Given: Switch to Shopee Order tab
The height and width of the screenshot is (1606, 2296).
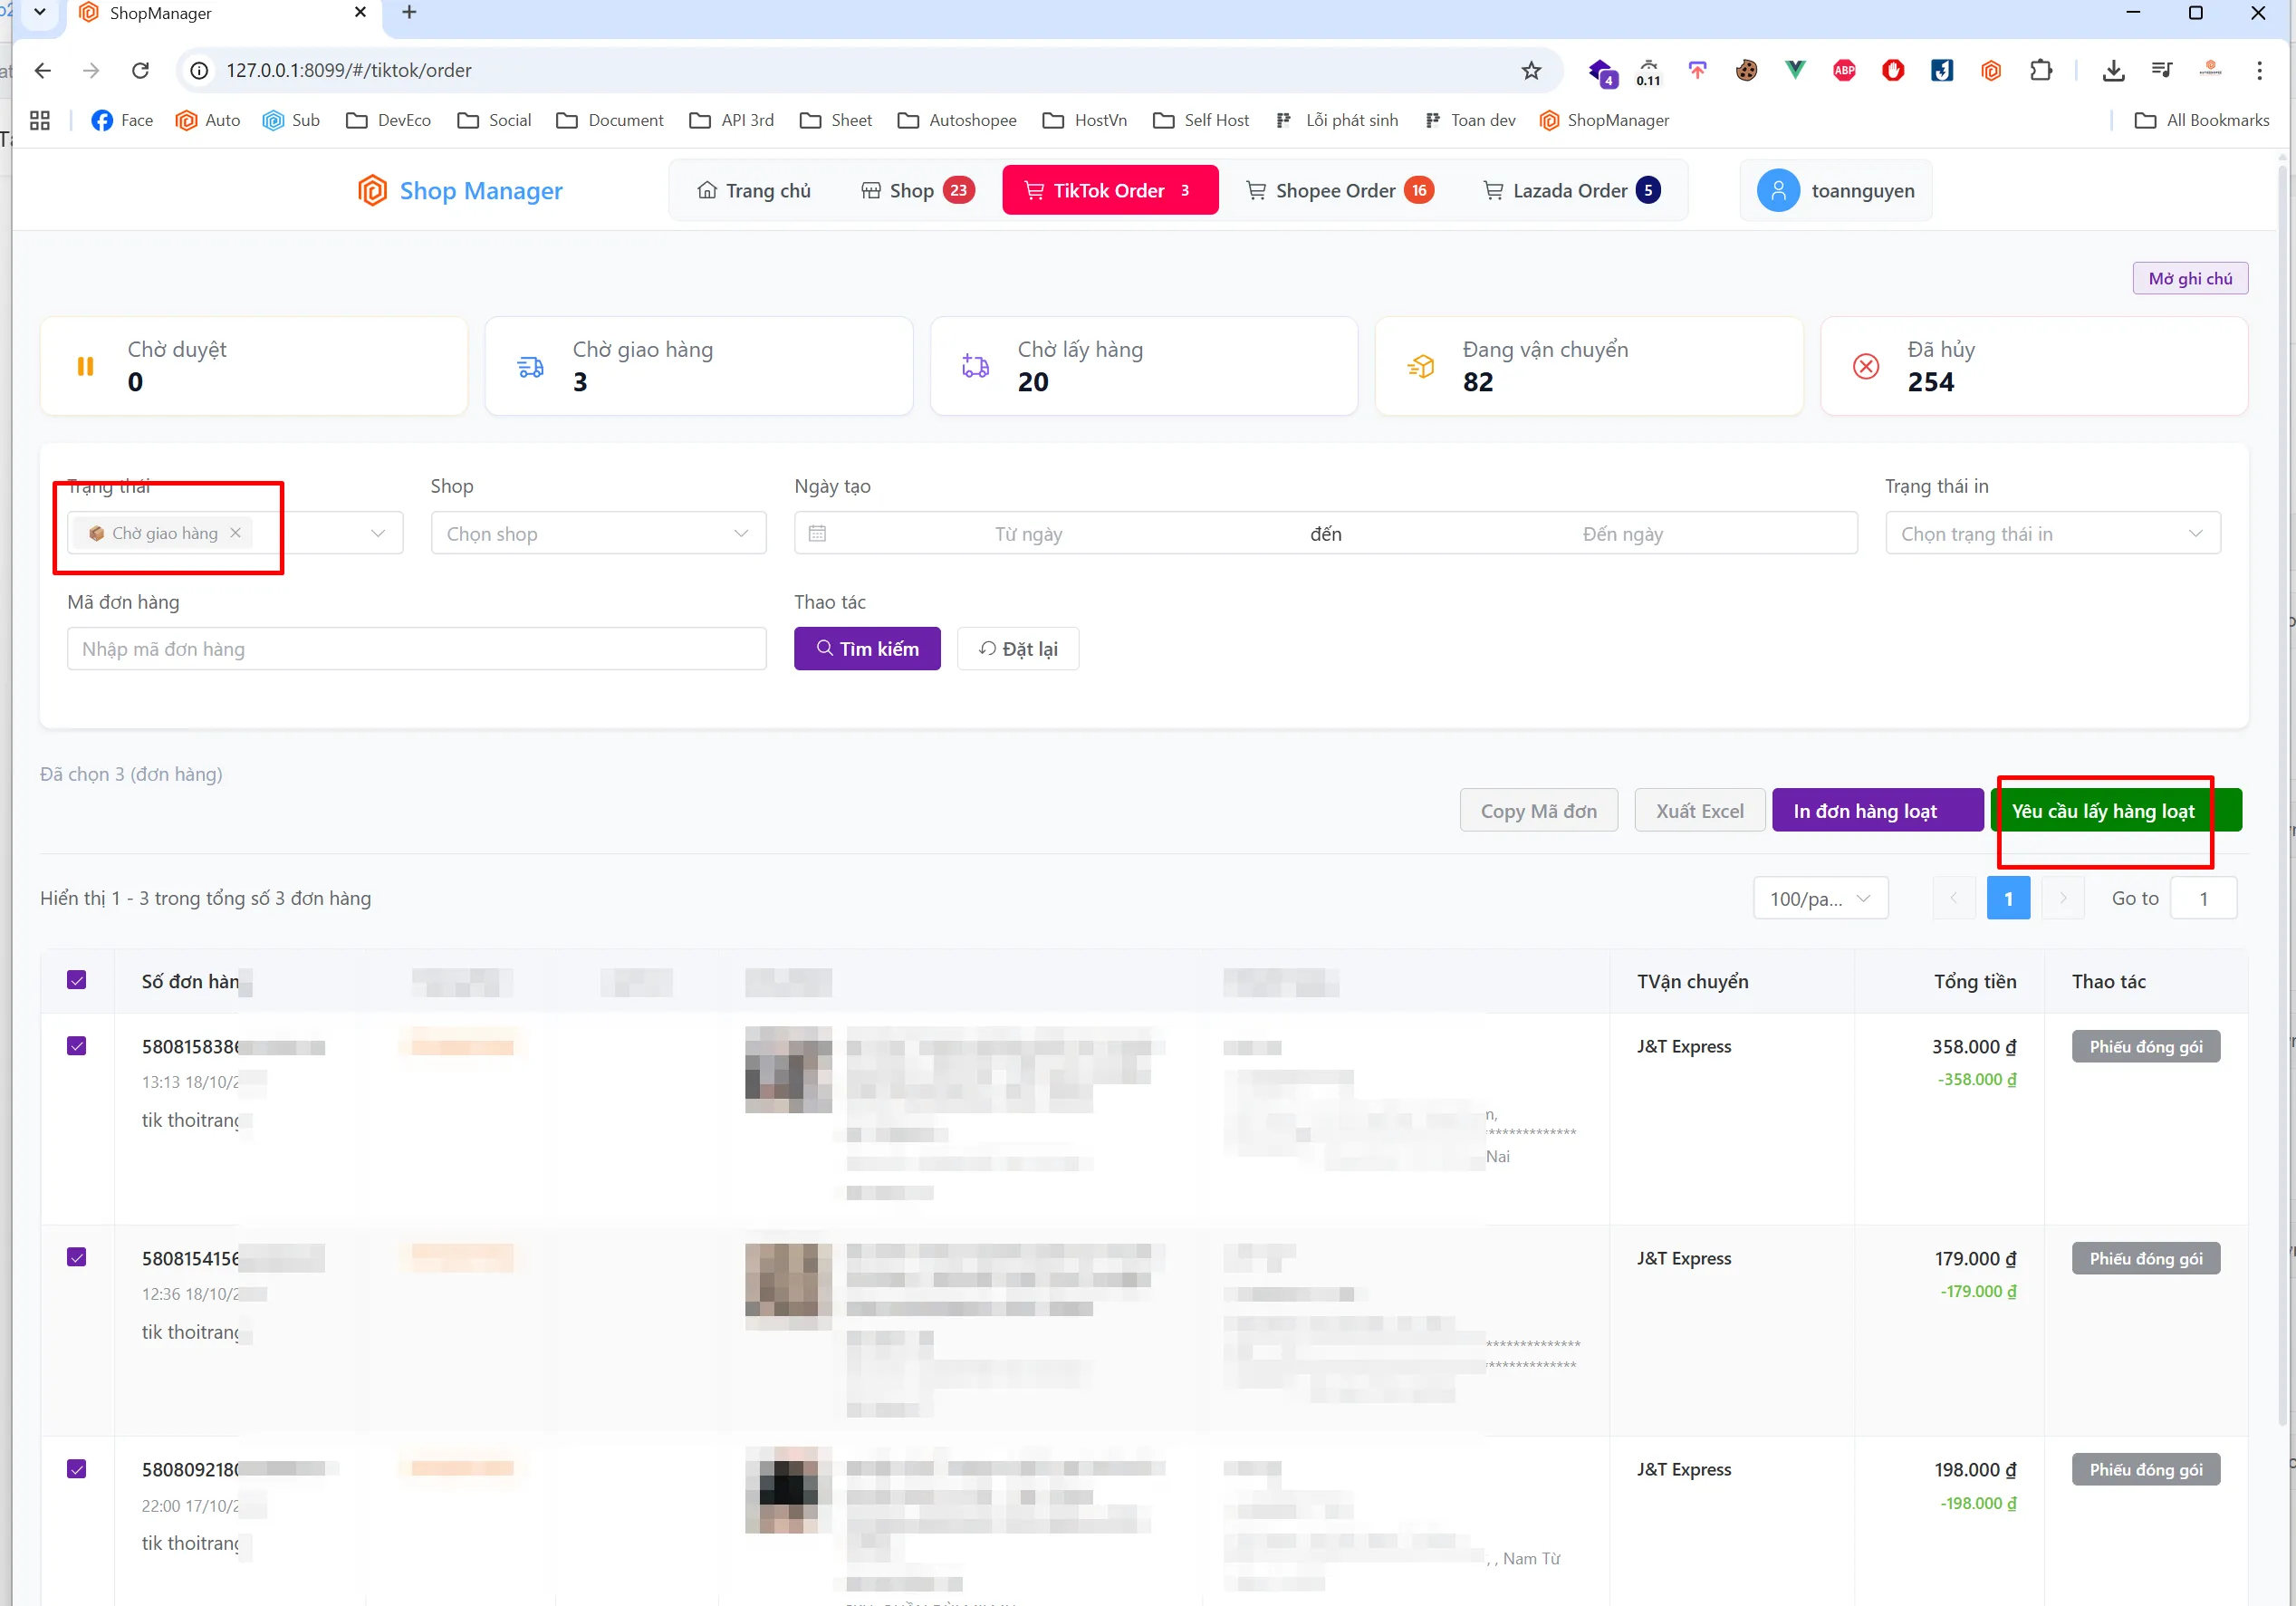Looking at the screenshot, I should (1340, 190).
